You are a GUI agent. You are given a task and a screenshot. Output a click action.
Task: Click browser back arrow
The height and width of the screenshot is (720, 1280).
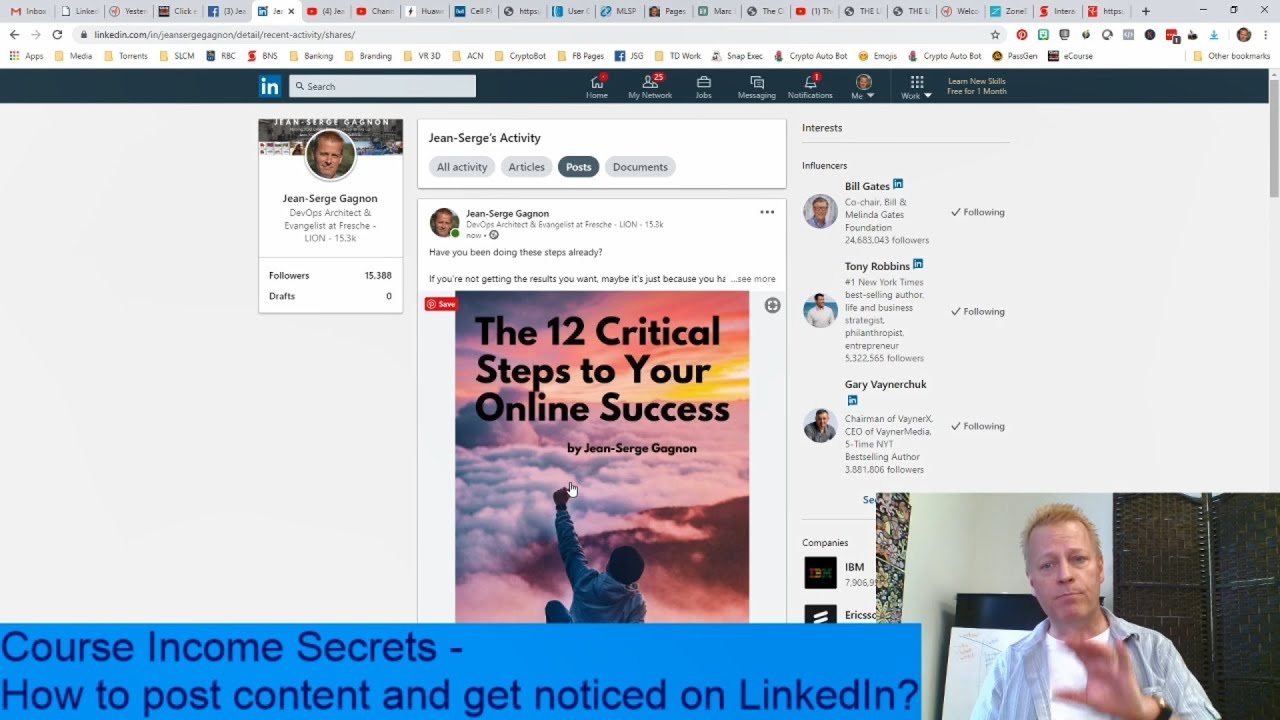click(14, 34)
